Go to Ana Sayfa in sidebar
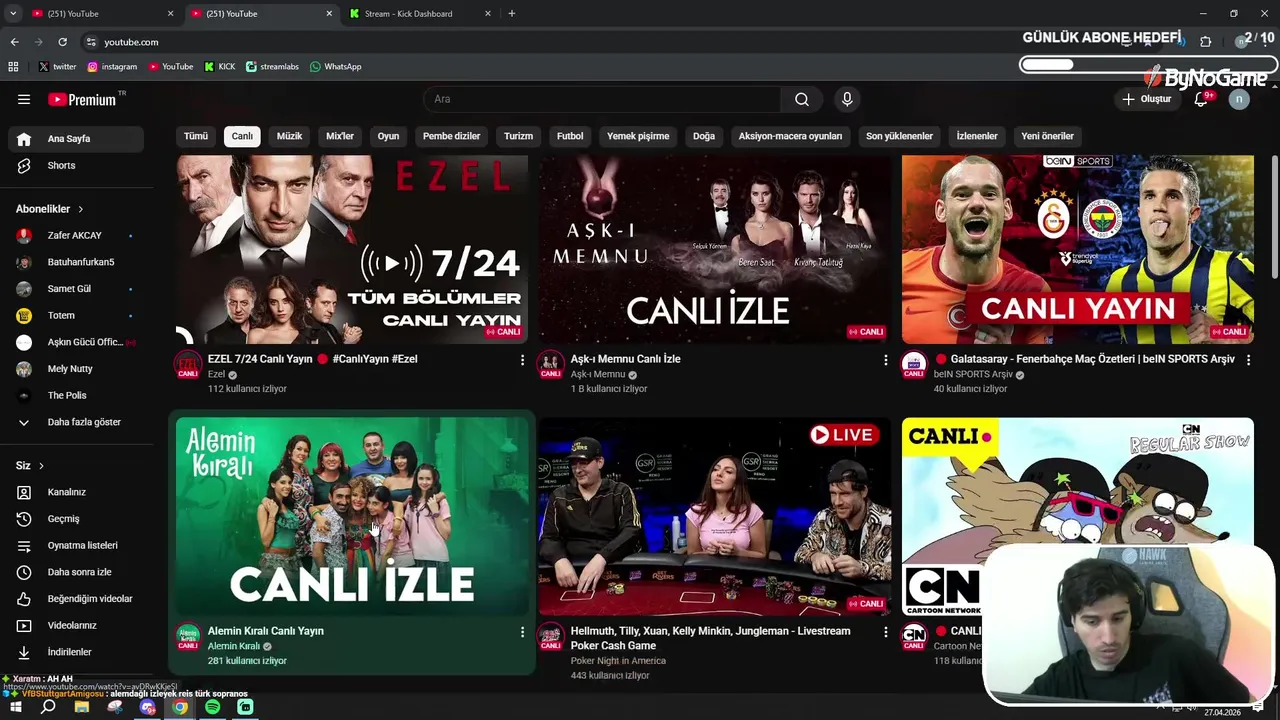The width and height of the screenshot is (1280, 720). click(75, 139)
